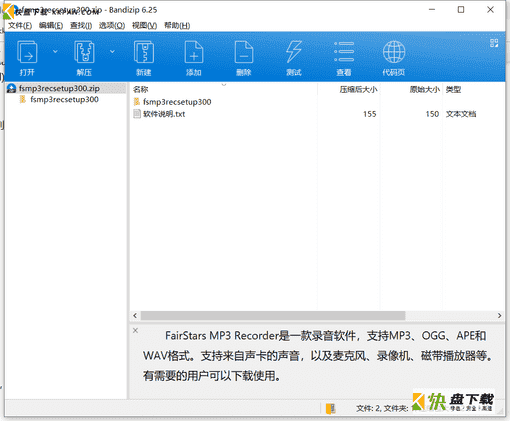
Task: Click the layout grid icon in the toolbar corner
Action: coord(494,43)
